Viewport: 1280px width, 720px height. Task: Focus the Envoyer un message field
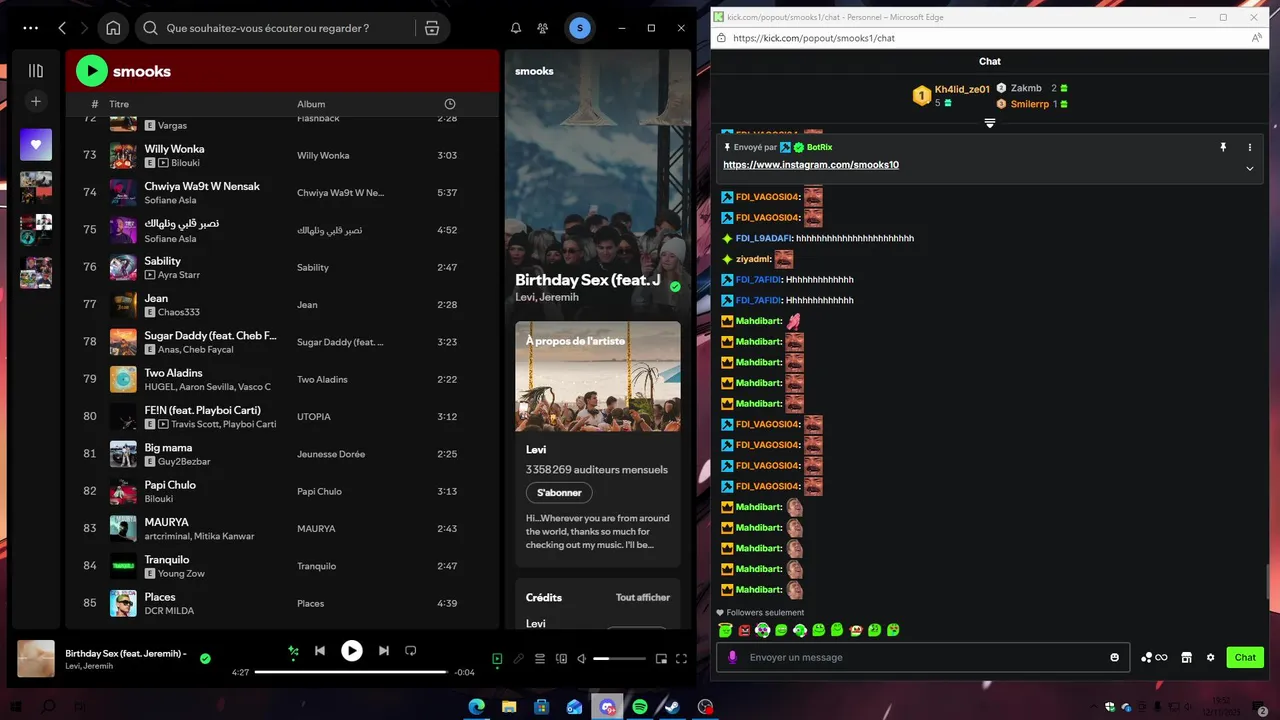tap(922, 657)
